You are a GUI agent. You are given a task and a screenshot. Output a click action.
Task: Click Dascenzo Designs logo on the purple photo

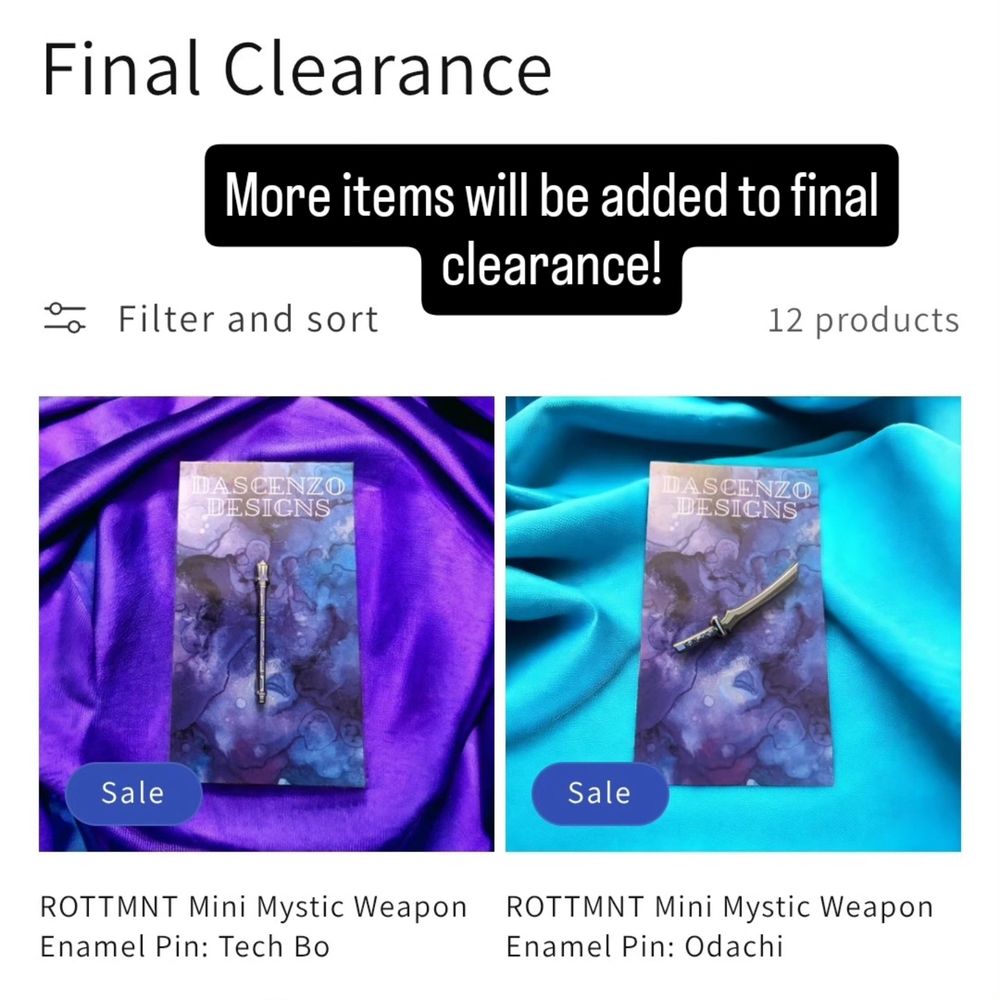[268, 497]
